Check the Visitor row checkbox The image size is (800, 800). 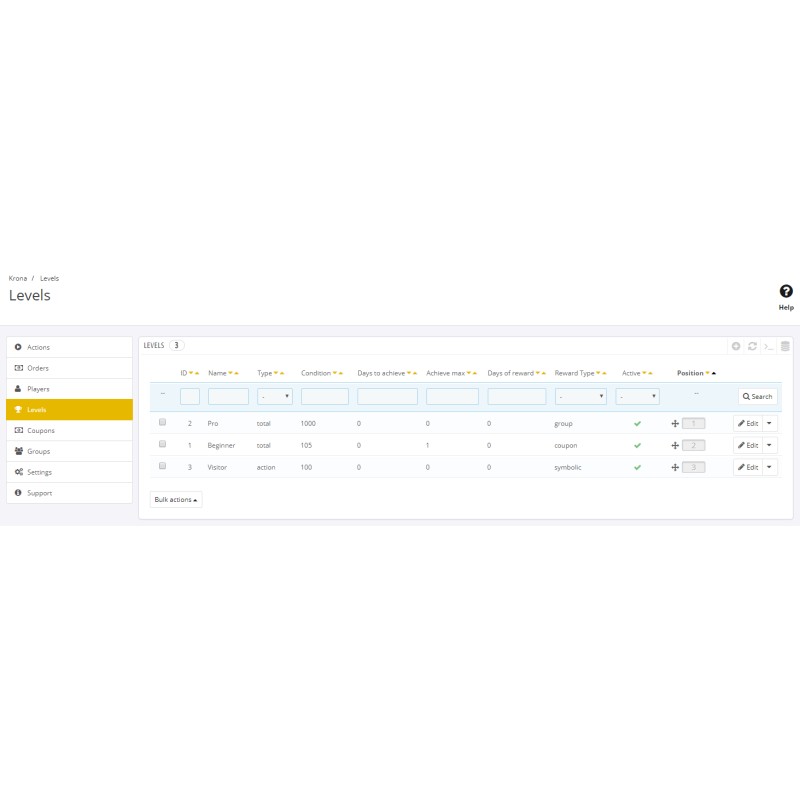[162, 466]
